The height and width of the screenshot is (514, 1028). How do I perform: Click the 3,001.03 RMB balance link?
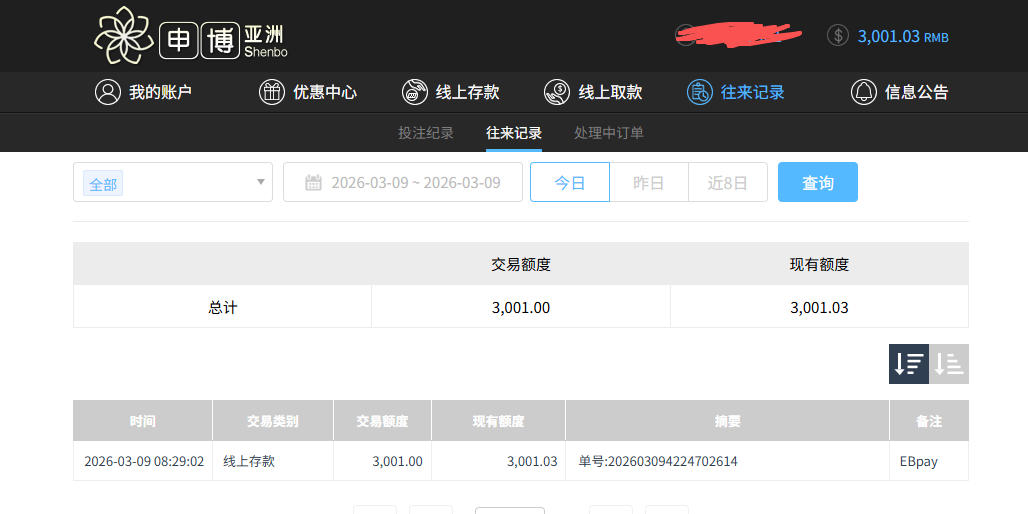(x=902, y=36)
